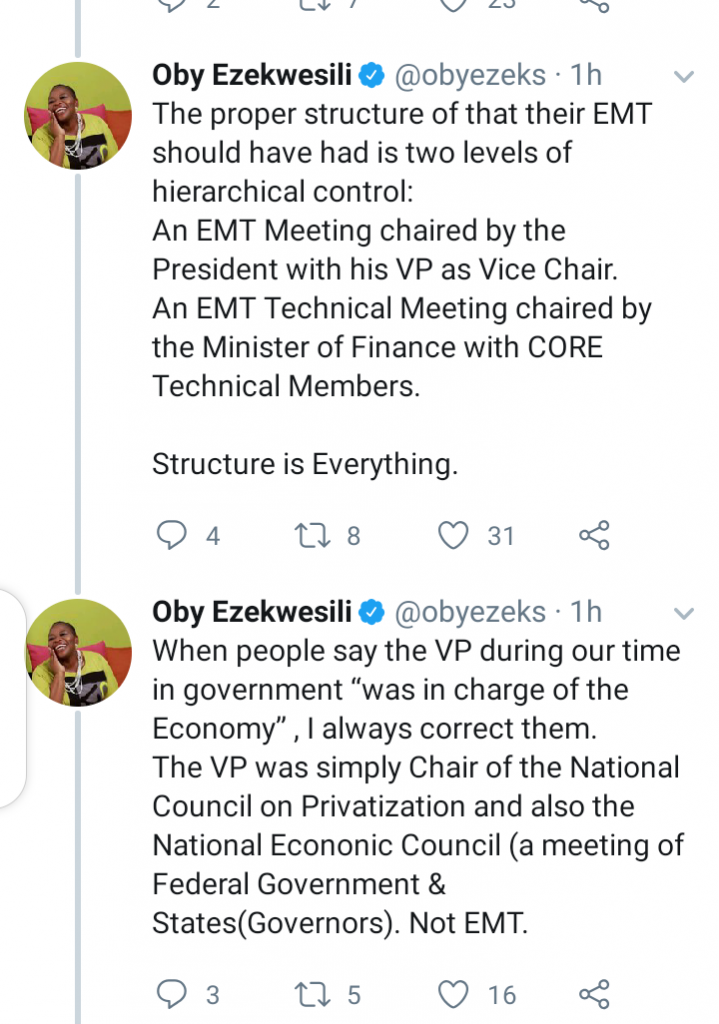Open the '1h' timestamp of the EMT structure tweet

pyautogui.click(x=586, y=75)
